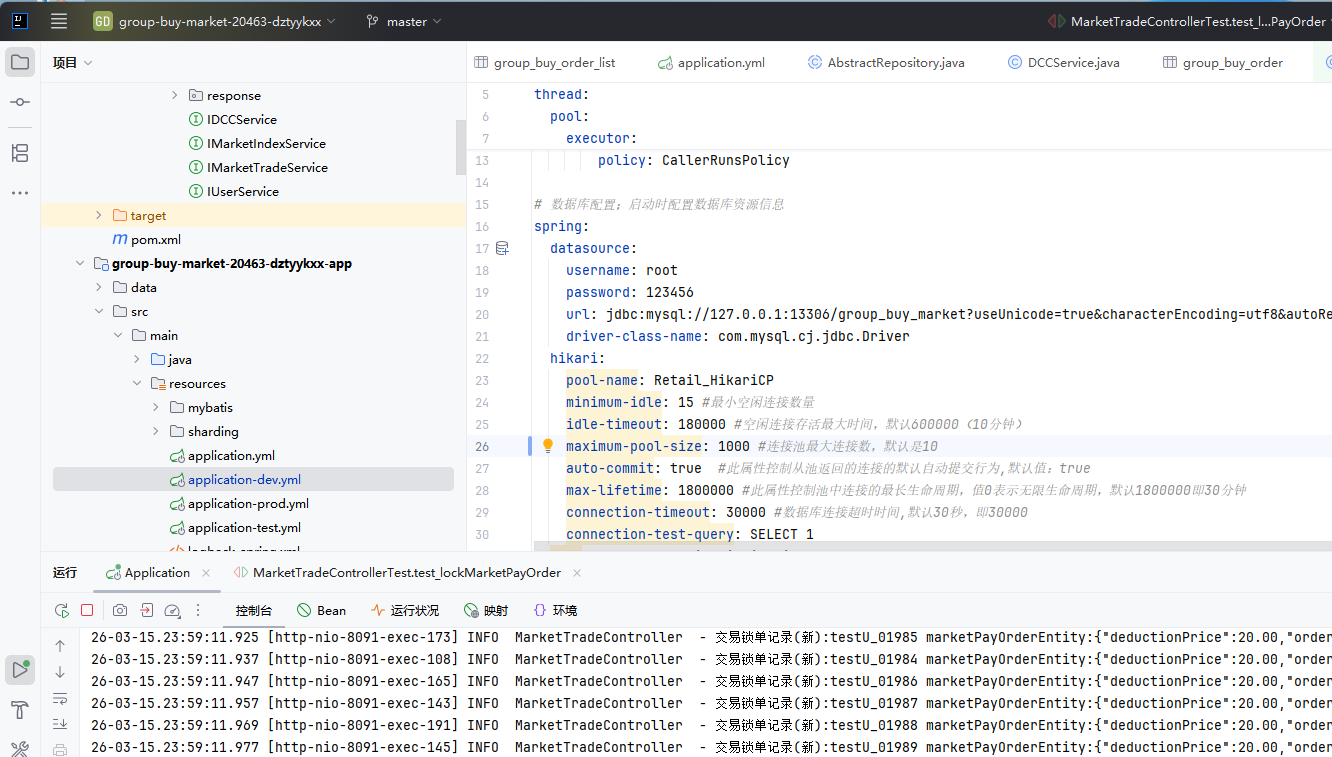
Task: Collapse the resources folder
Action: click(x=137, y=384)
